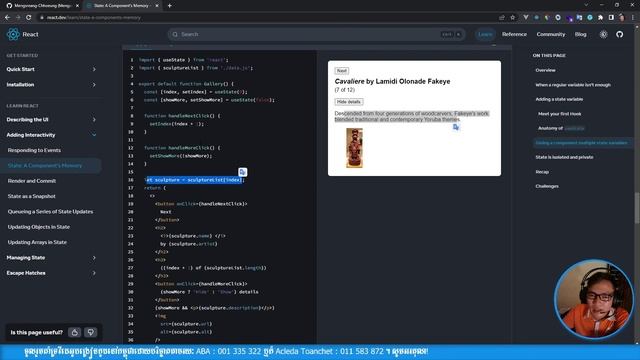Open State as a Snapshot link

pyautogui.click(x=31, y=196)
